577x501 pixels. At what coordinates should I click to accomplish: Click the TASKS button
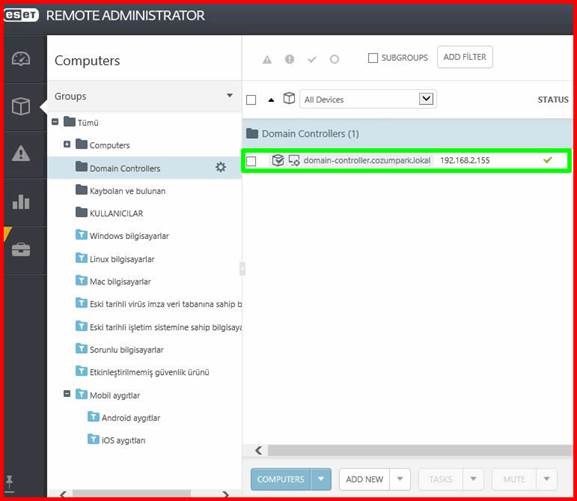pos(441,479)
